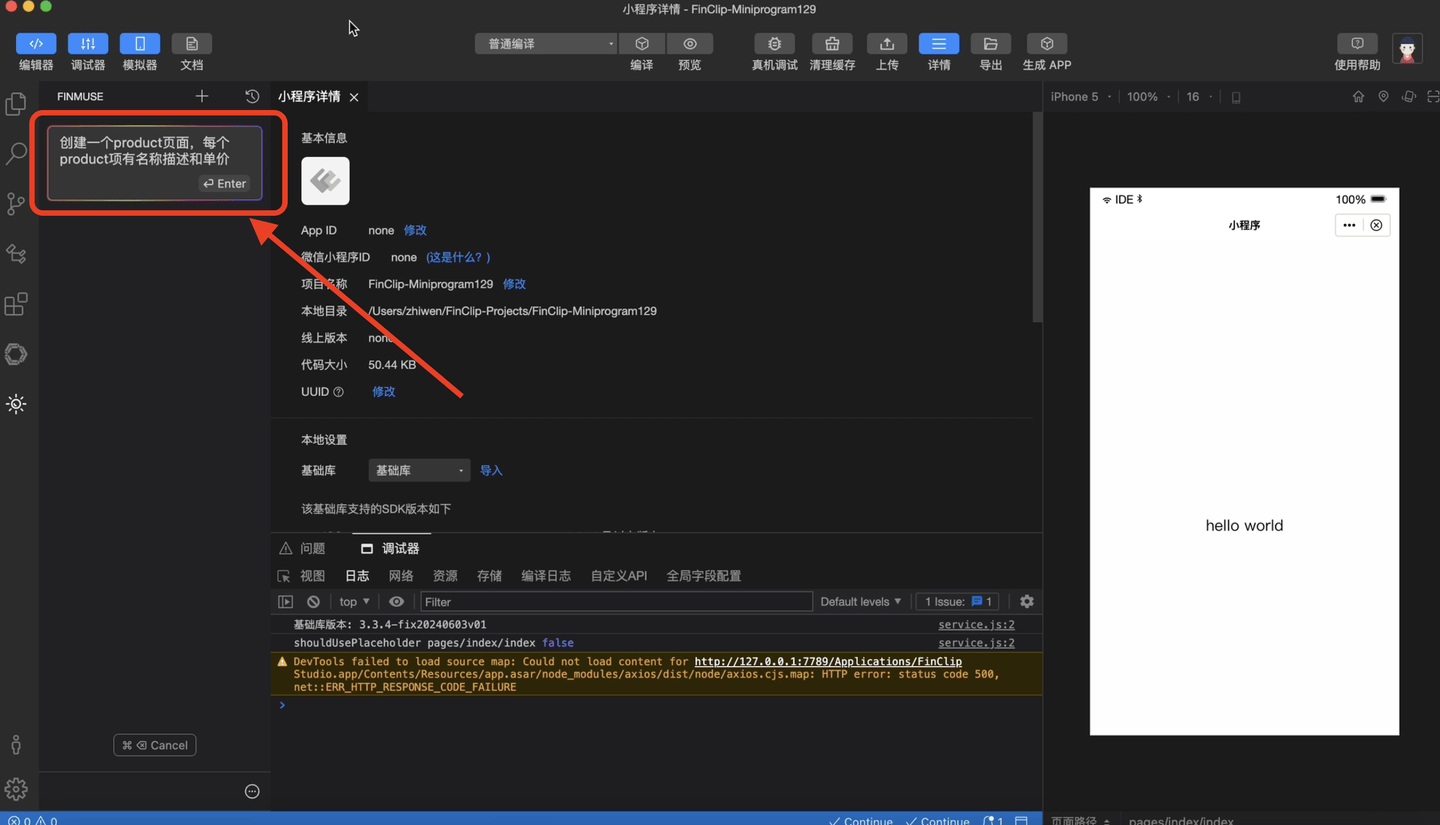Open the hexagon-shaped sidebar icon
The width and height of the screenshot is (1440, 825).
click(16, 354)
